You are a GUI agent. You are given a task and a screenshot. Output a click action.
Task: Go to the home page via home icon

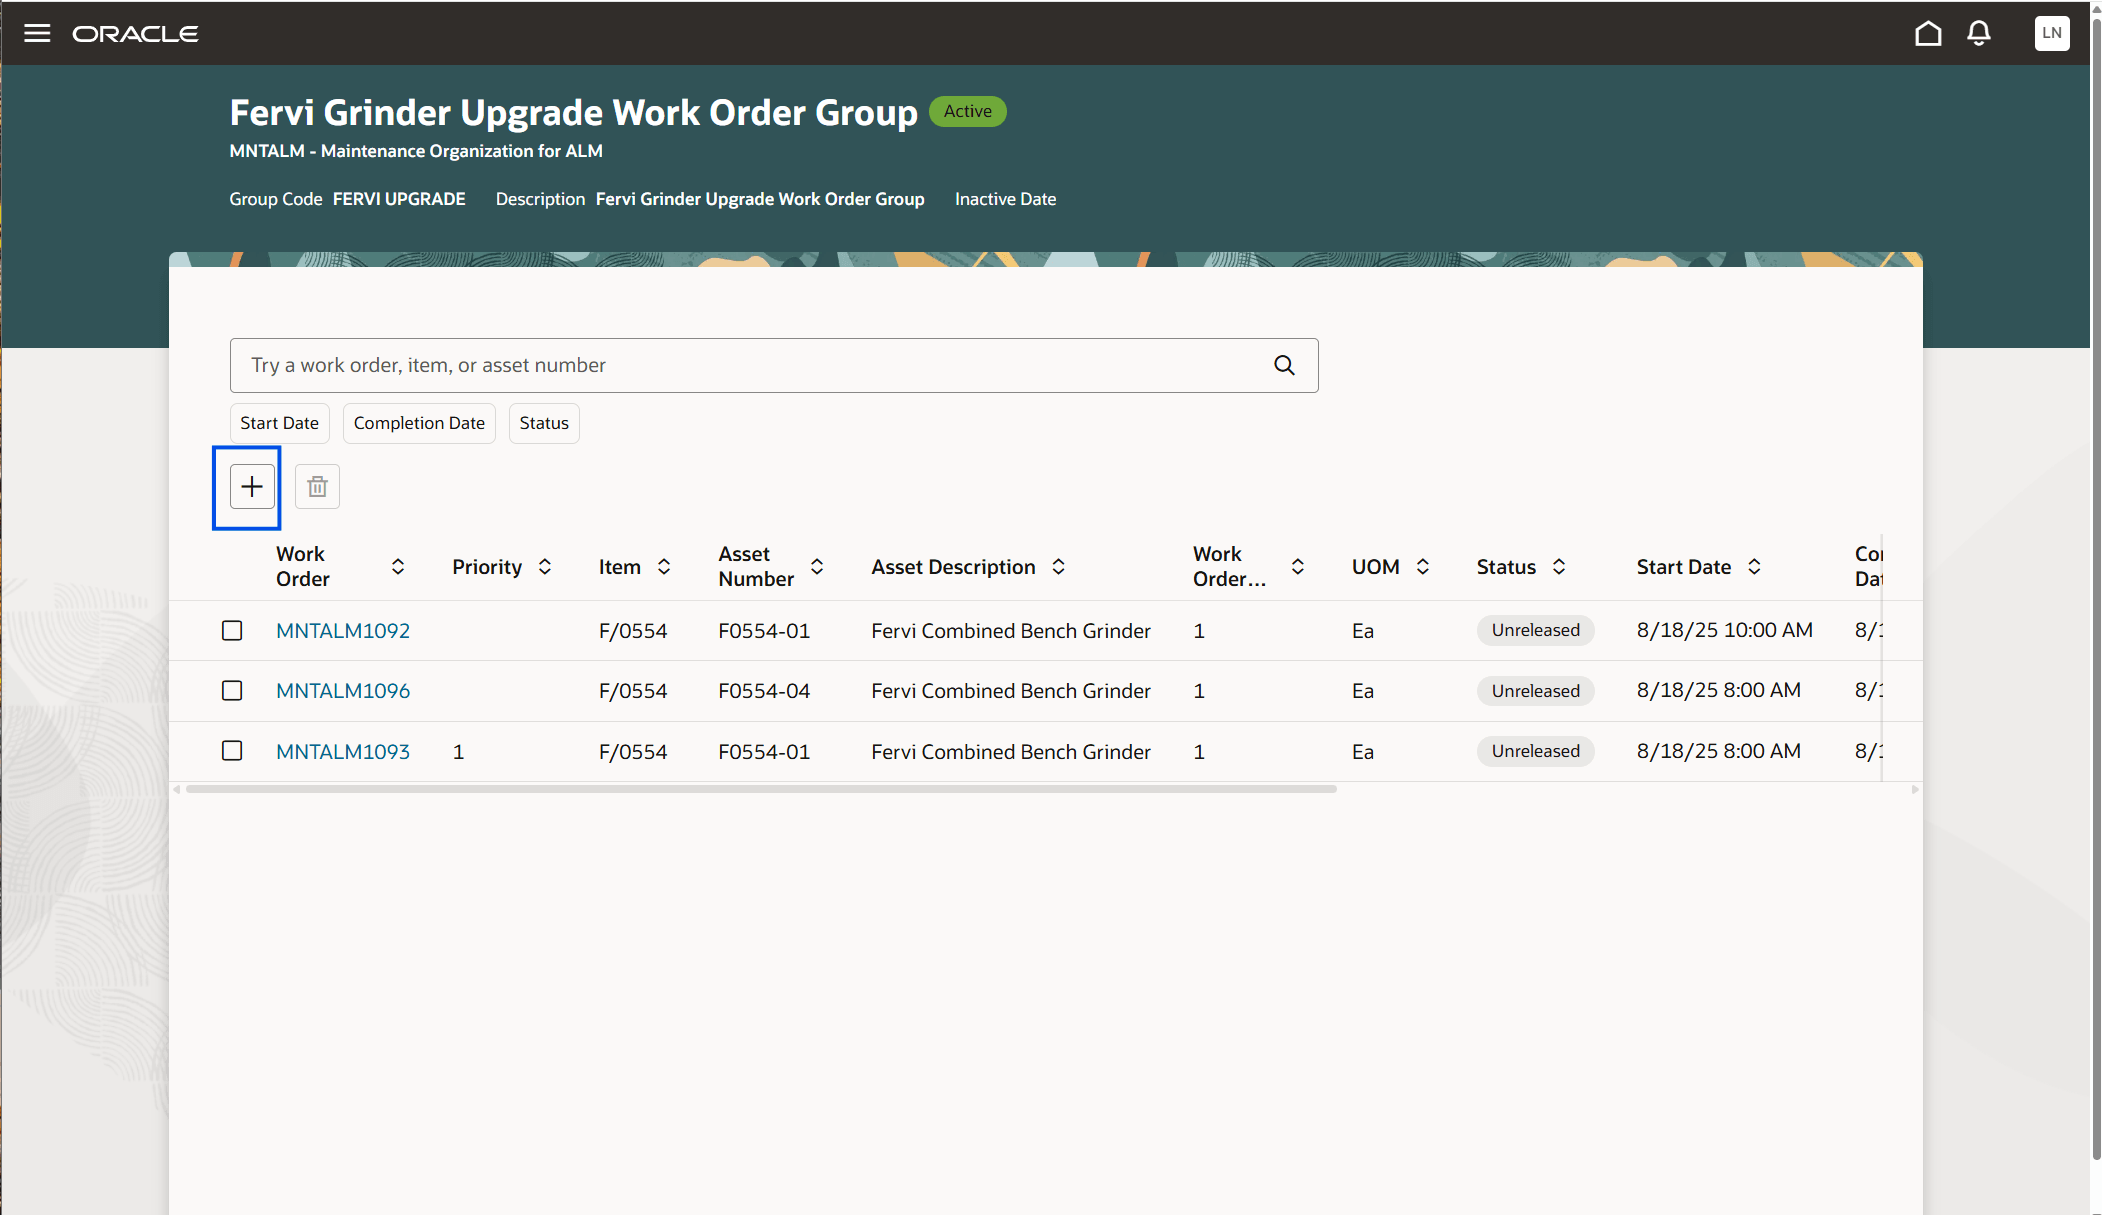(1928, 33)
